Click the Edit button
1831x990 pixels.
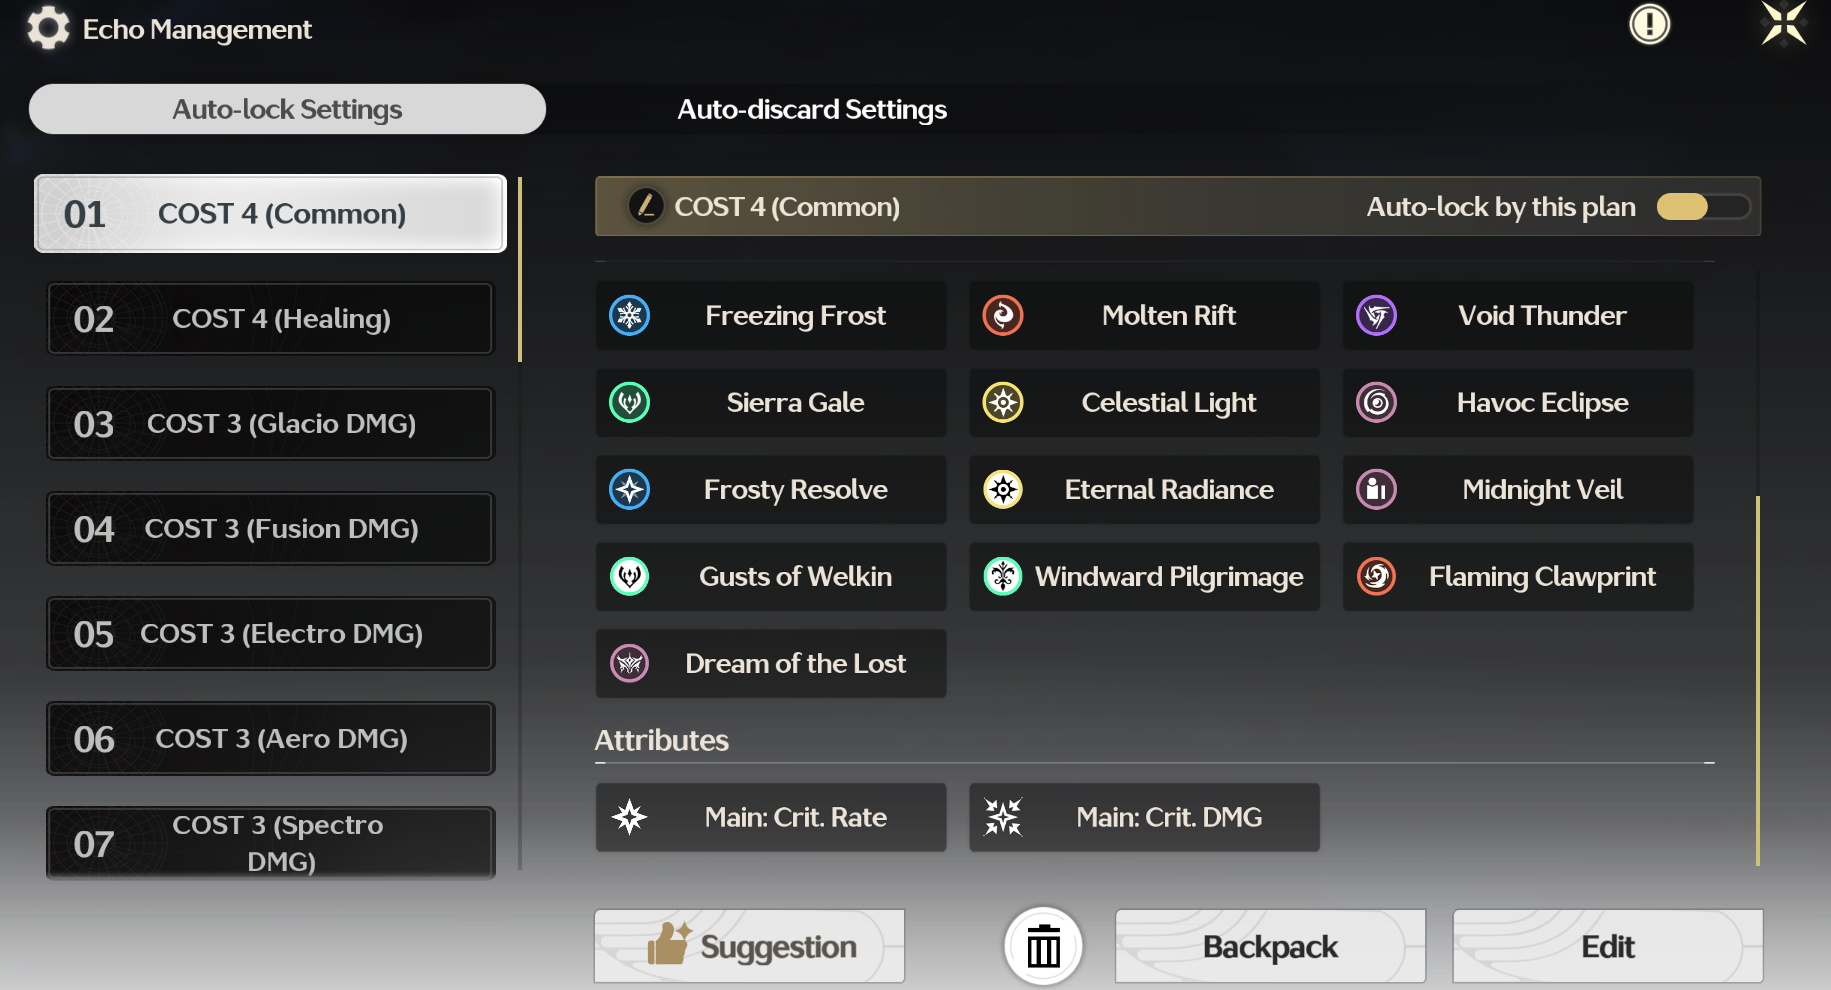1608,946
